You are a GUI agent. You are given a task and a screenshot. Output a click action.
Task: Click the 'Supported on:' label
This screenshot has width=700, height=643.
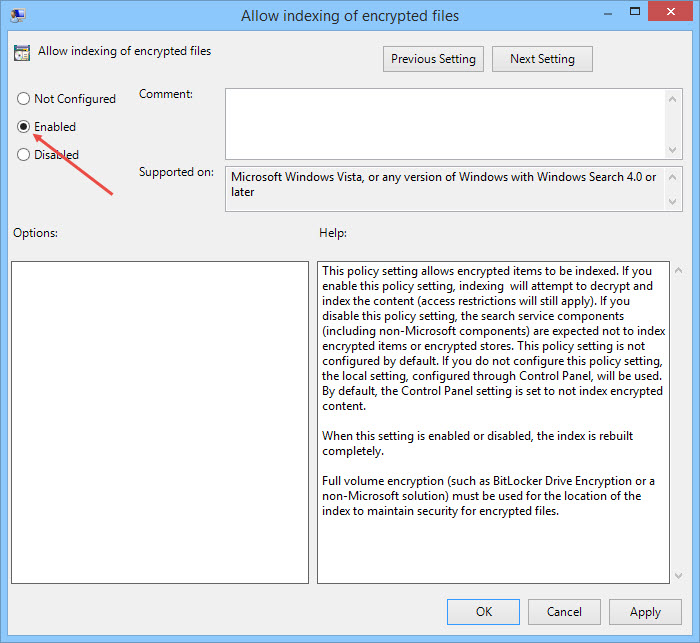(x=176, y=172)
